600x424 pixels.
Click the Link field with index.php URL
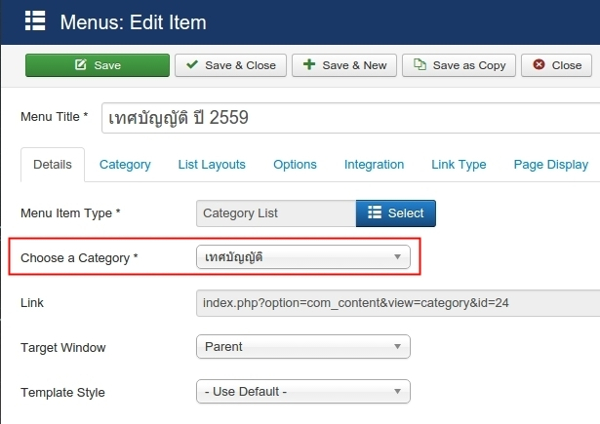point(398,303)
